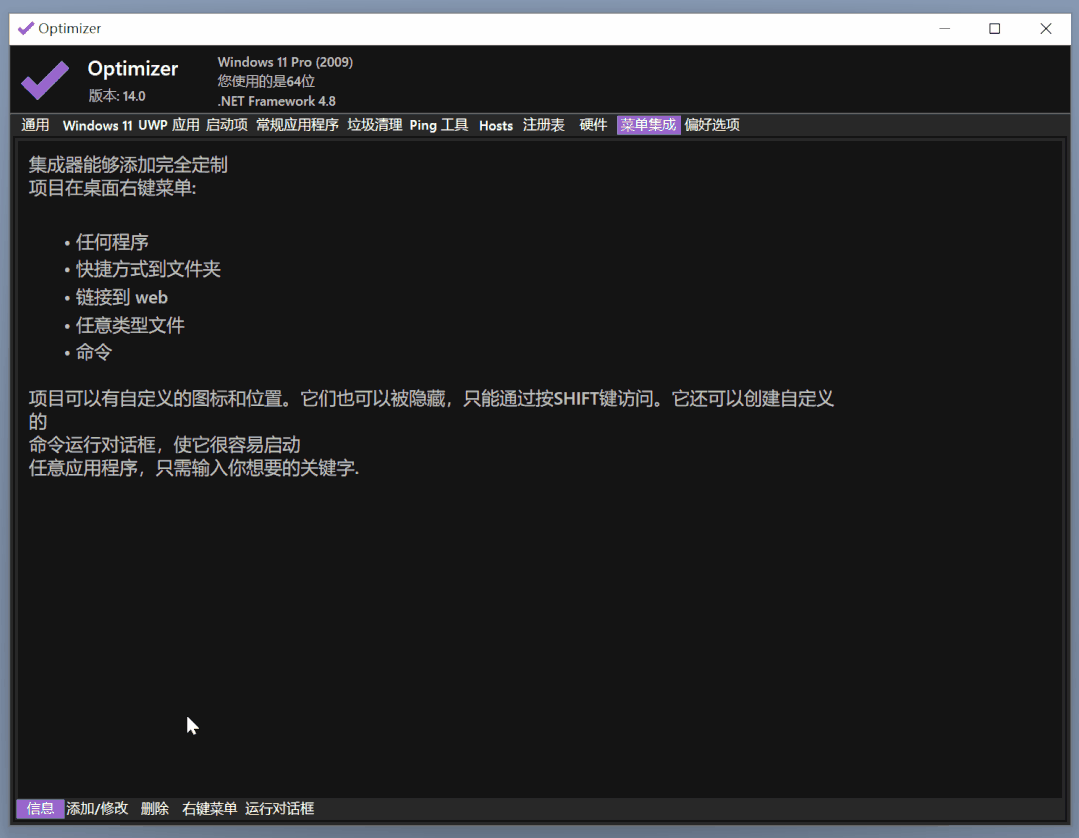Click the Windows 11 Pro (2009) text
The image size is (1079, 838).
[x=286, y=62]
